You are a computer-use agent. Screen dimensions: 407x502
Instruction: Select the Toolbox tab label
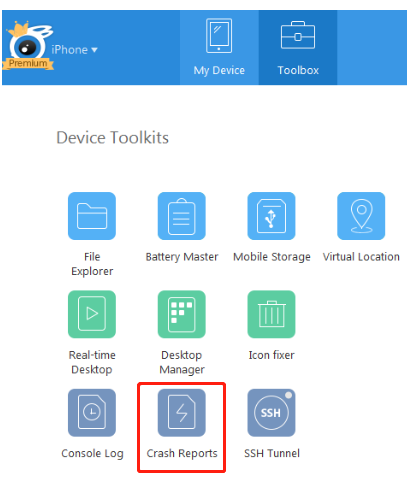click(298, 70)
